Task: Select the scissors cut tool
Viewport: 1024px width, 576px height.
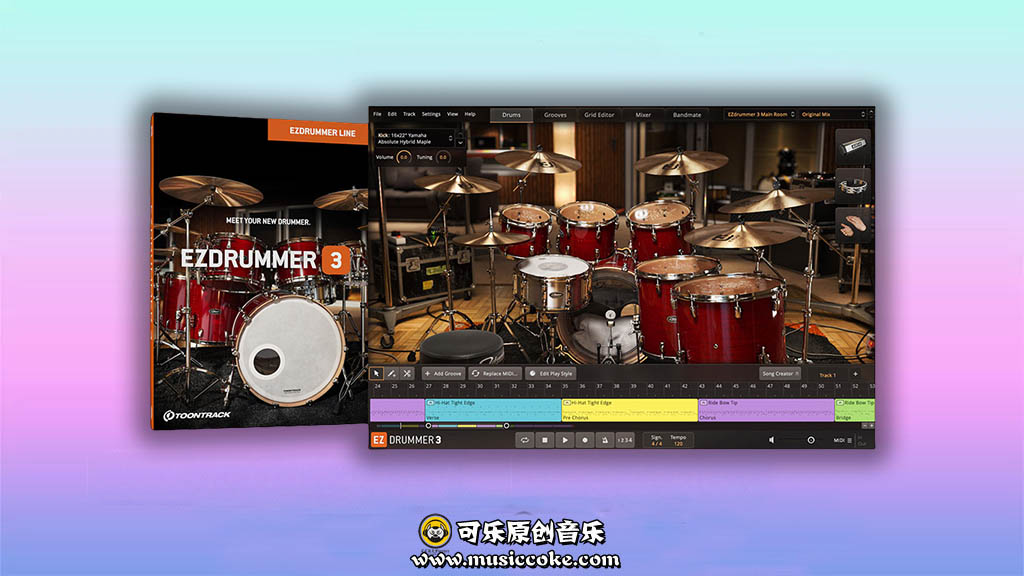Action: tap(407, 374)
